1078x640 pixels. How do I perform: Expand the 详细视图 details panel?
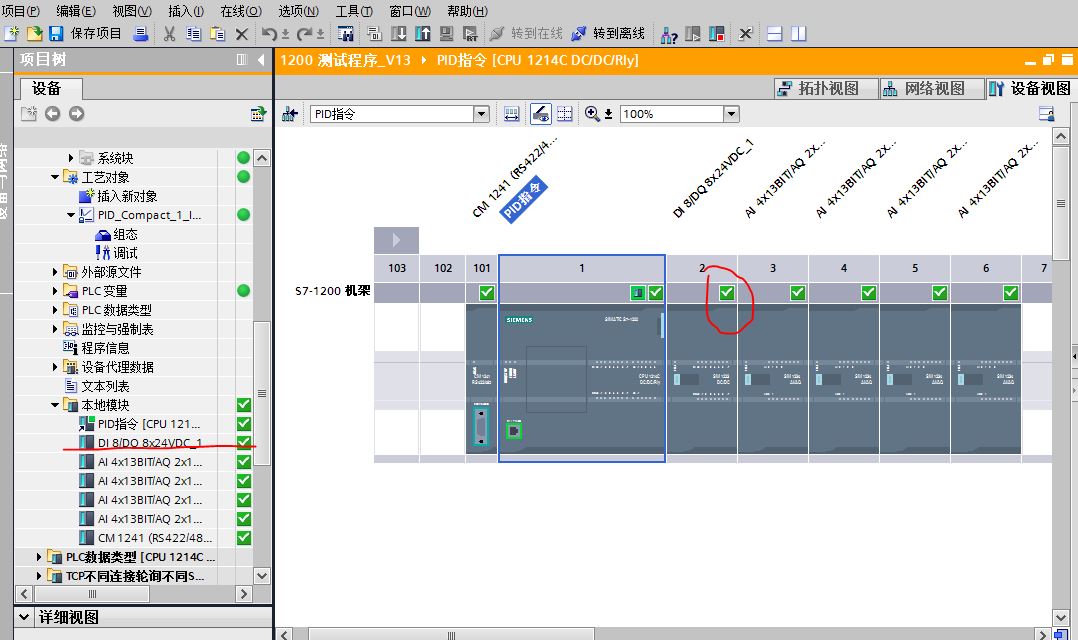[24, 617]
